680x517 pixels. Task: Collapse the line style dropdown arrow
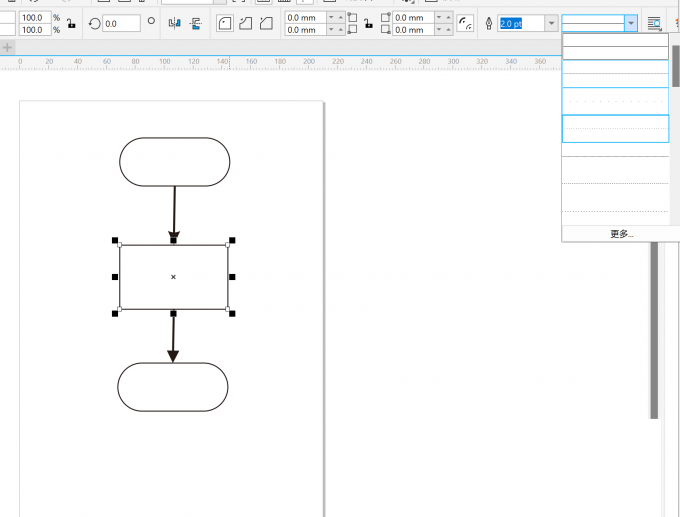[x=630, y=23]
